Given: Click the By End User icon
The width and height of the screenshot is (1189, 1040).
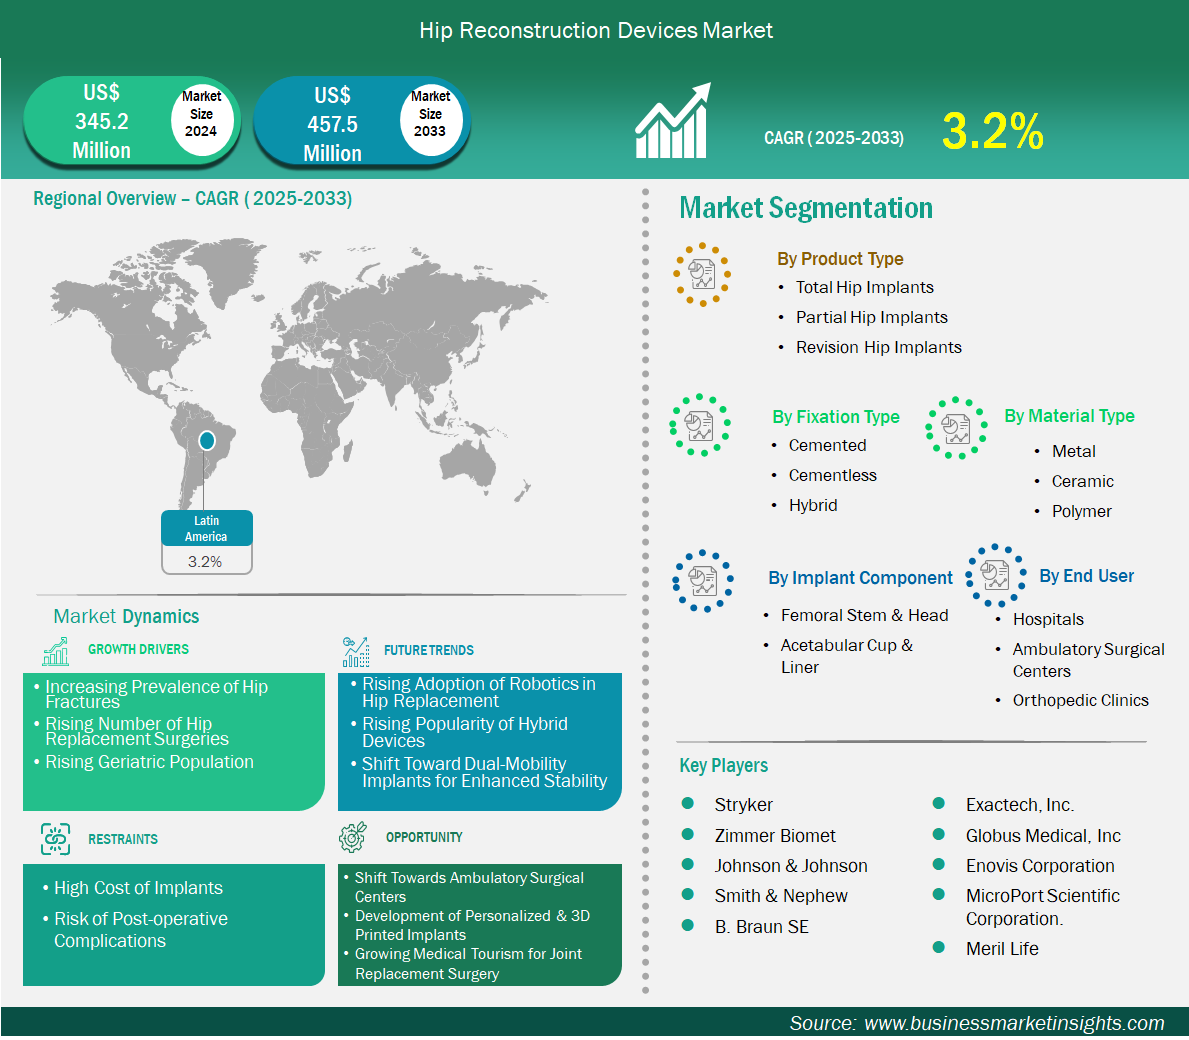Looking at the screenshot, I should [995, 575].
